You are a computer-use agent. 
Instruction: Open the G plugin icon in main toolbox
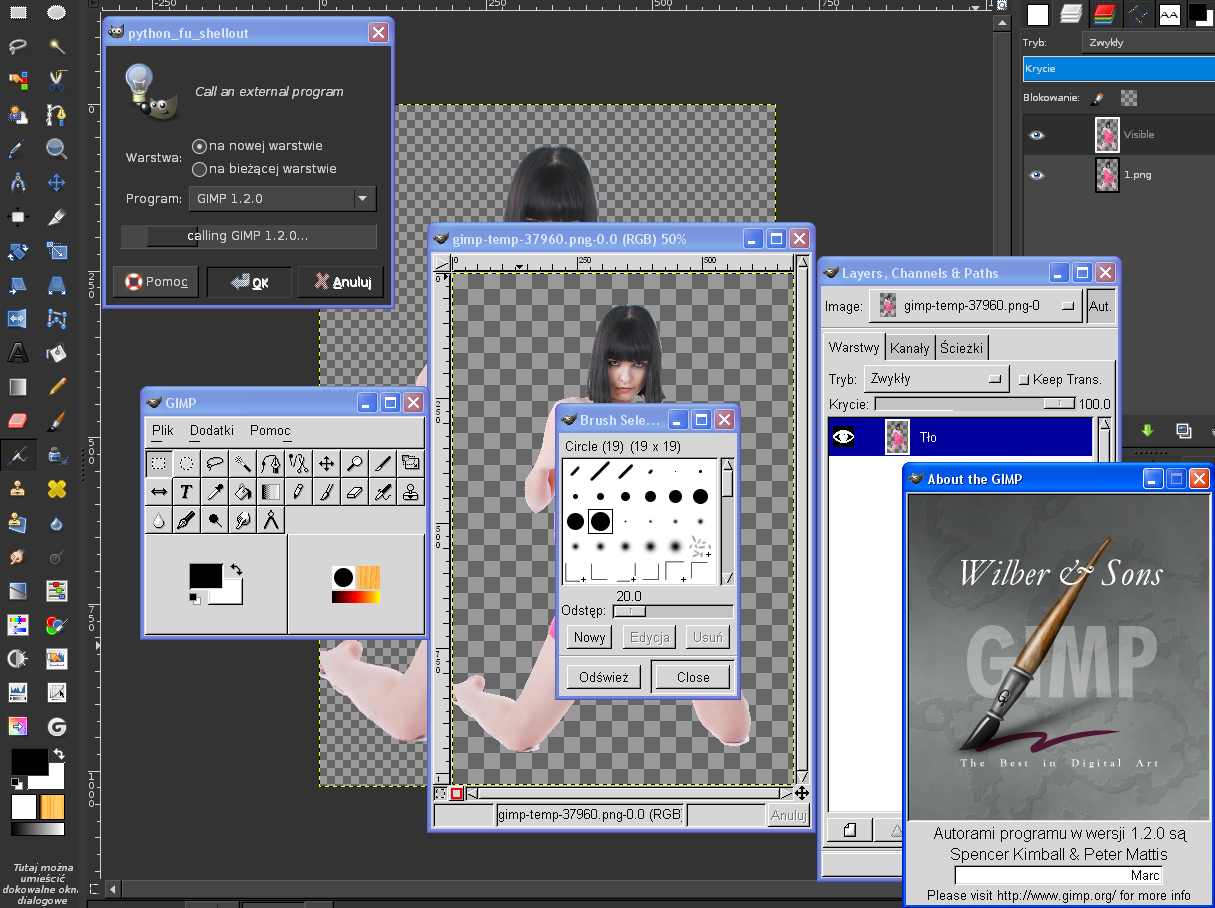57,727
